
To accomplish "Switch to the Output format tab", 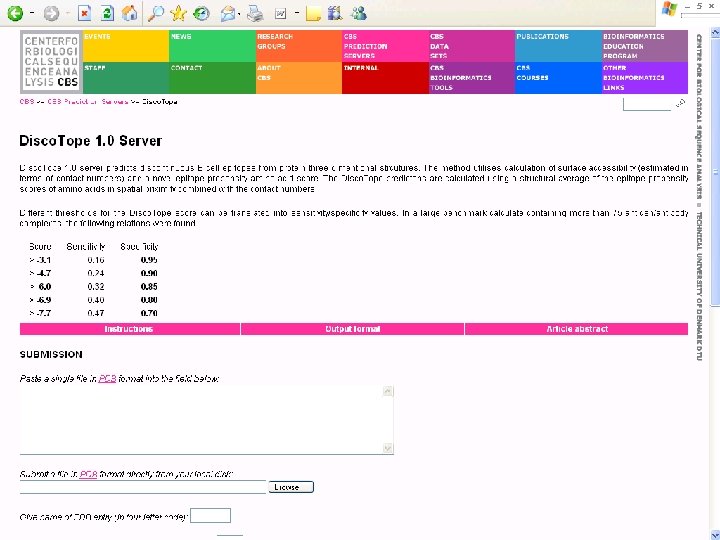I will [x=352, y=329].
